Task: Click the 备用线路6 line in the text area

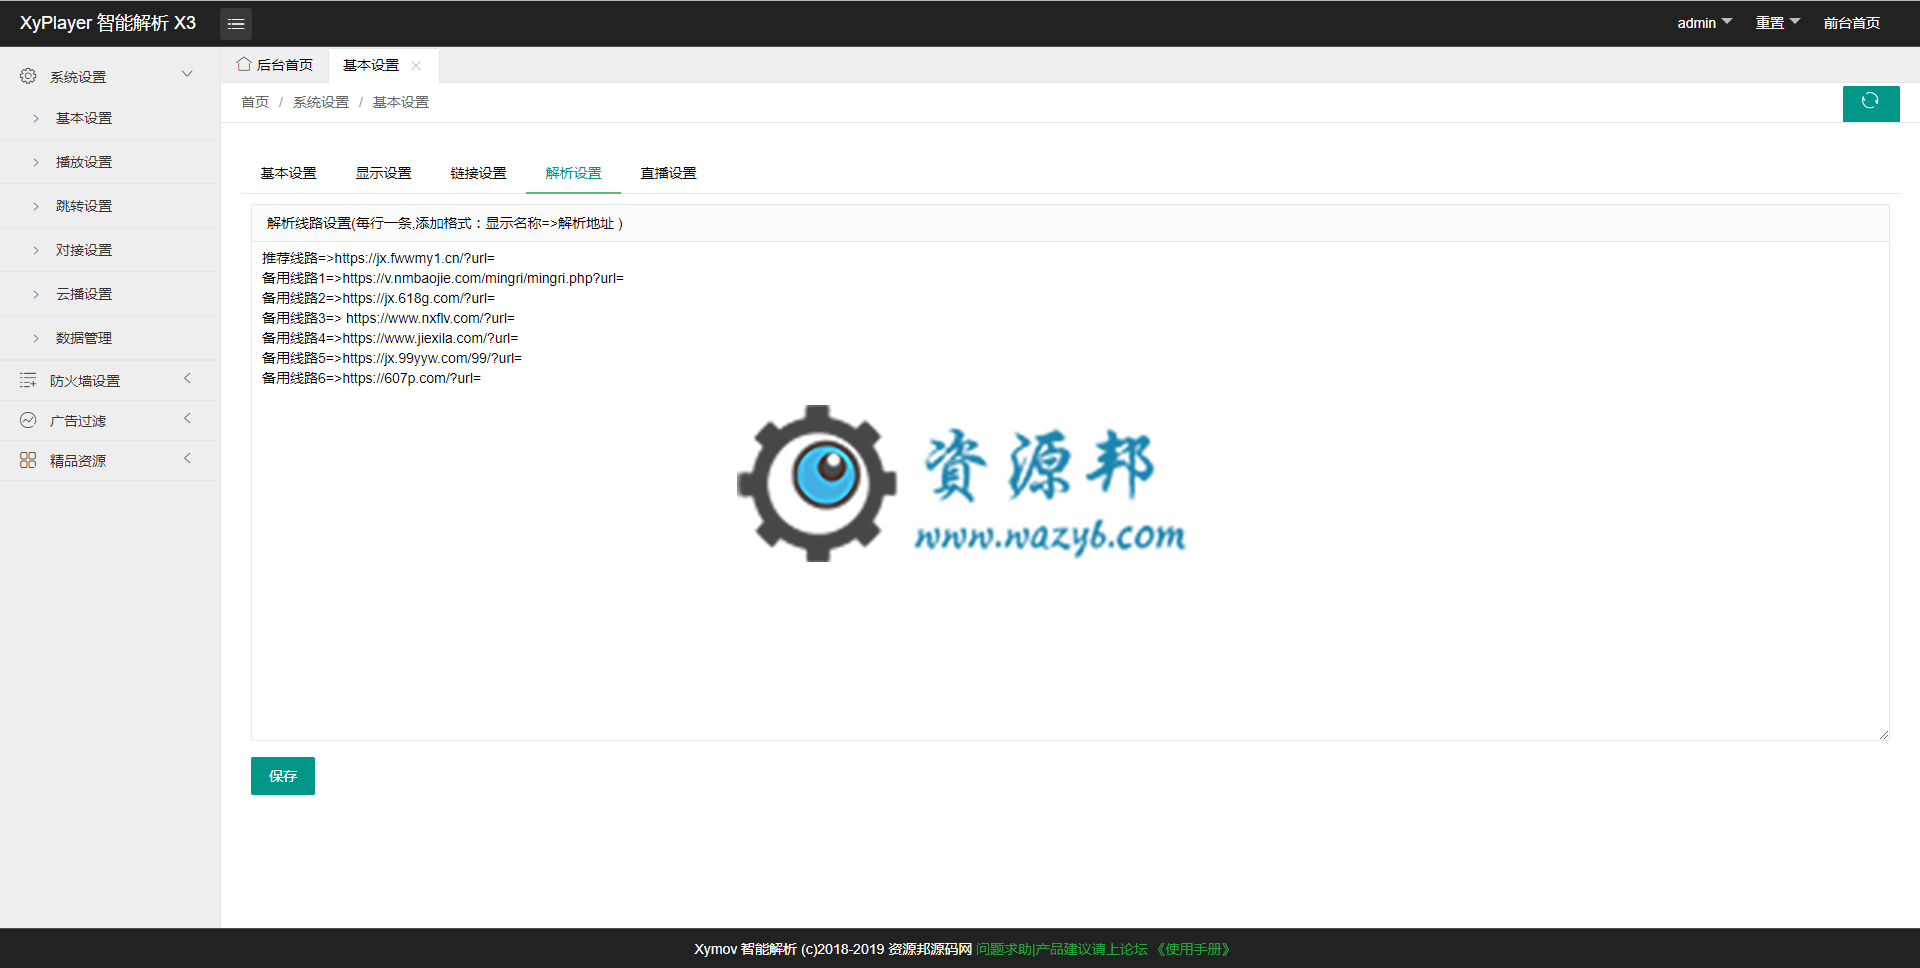Action: coord(371,378)
